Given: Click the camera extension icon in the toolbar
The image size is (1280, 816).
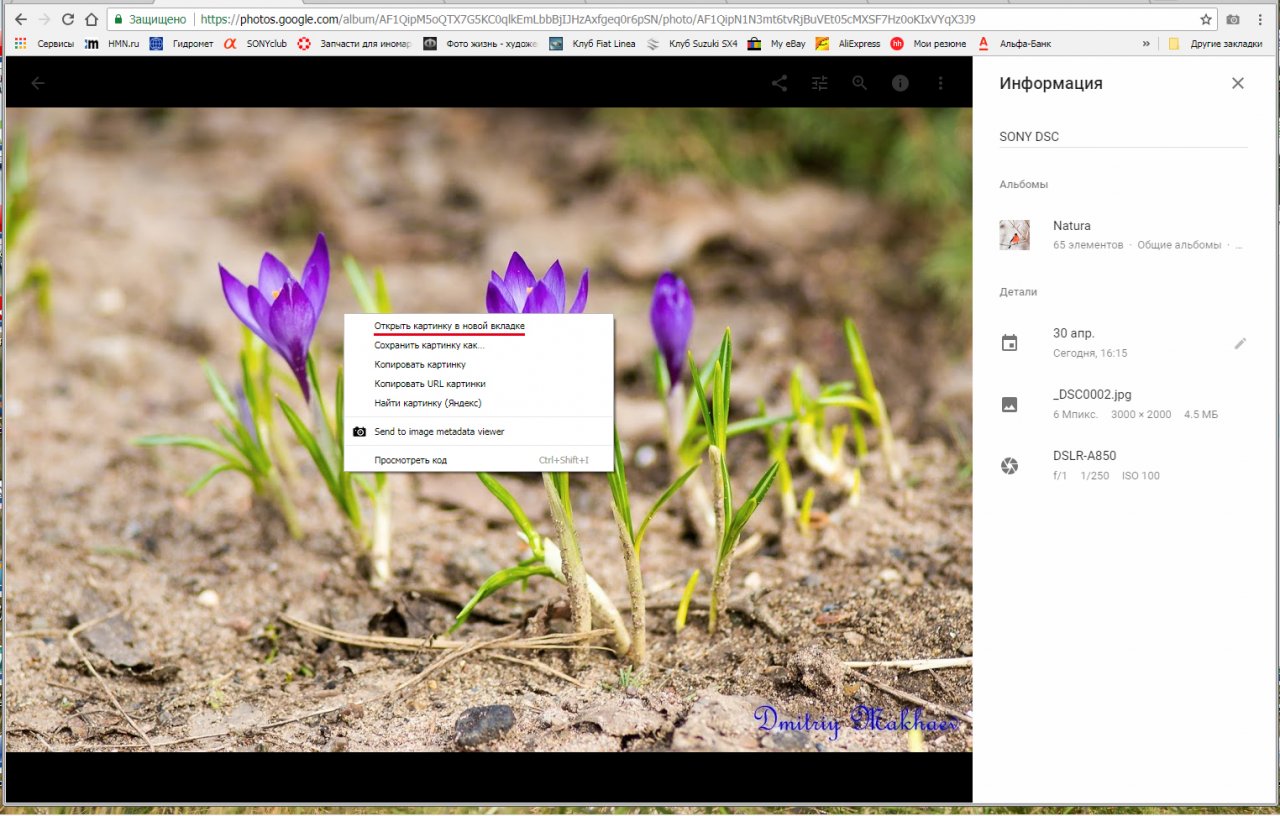Looking at the screenshot, I should [1233, 19].
